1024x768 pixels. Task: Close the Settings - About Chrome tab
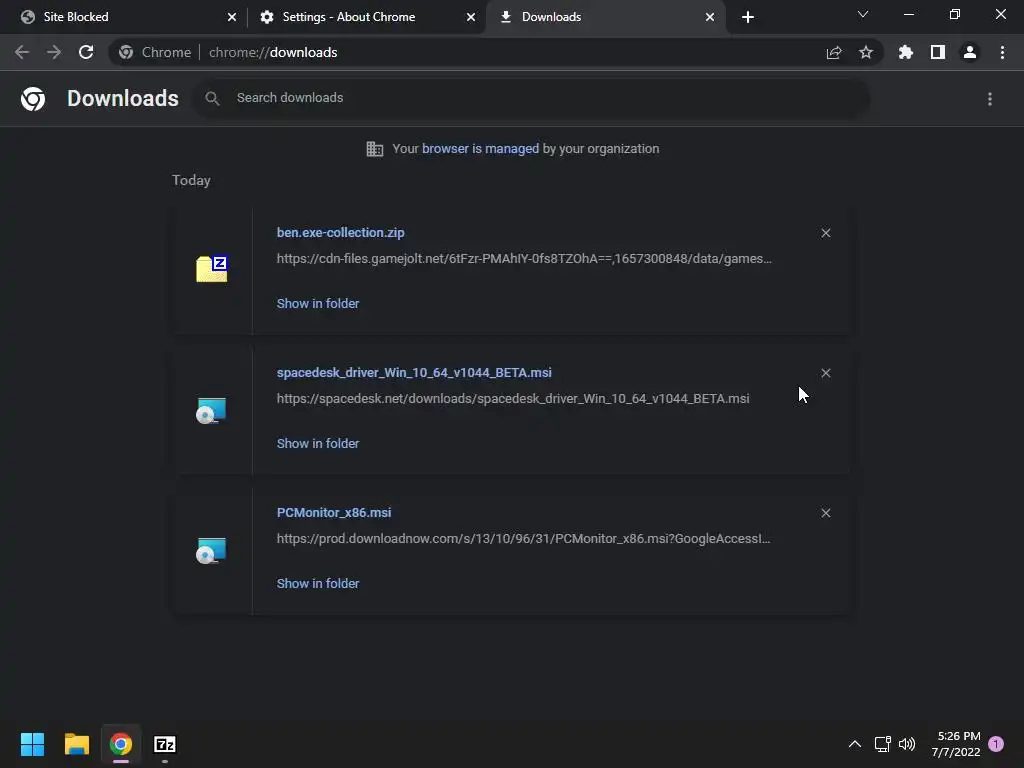[x=471, y=17]
